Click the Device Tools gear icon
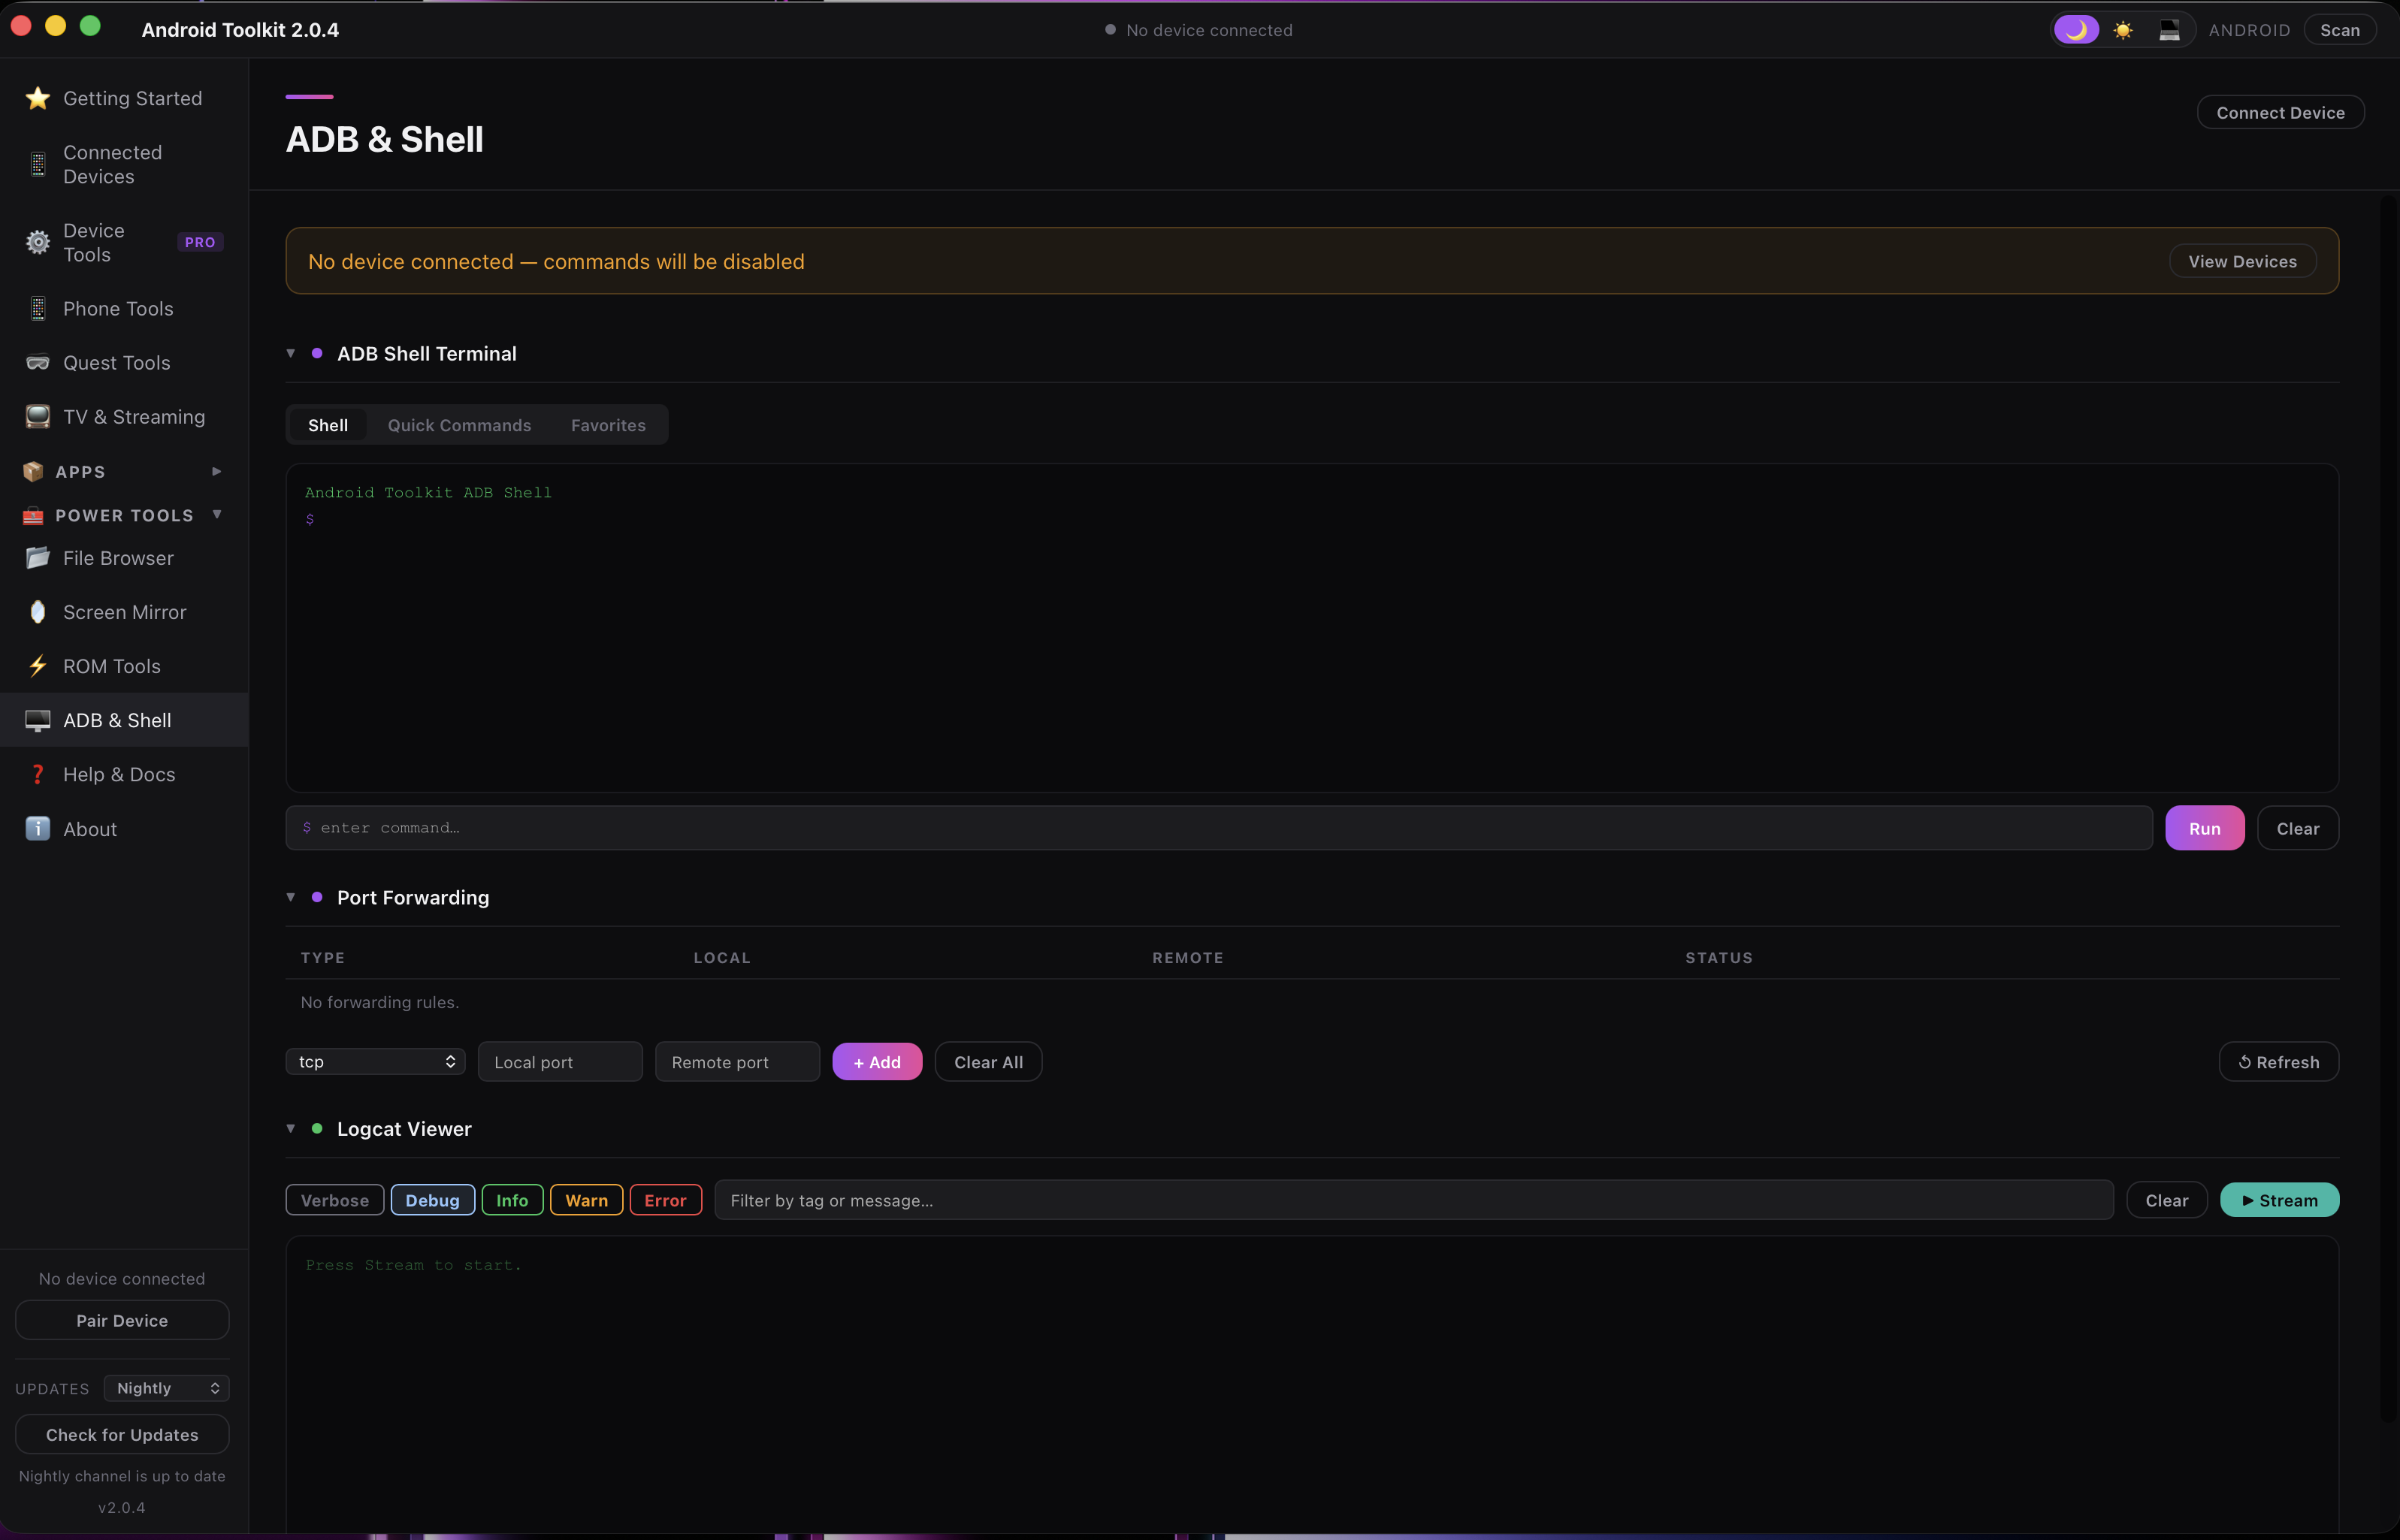 point(38,242)
